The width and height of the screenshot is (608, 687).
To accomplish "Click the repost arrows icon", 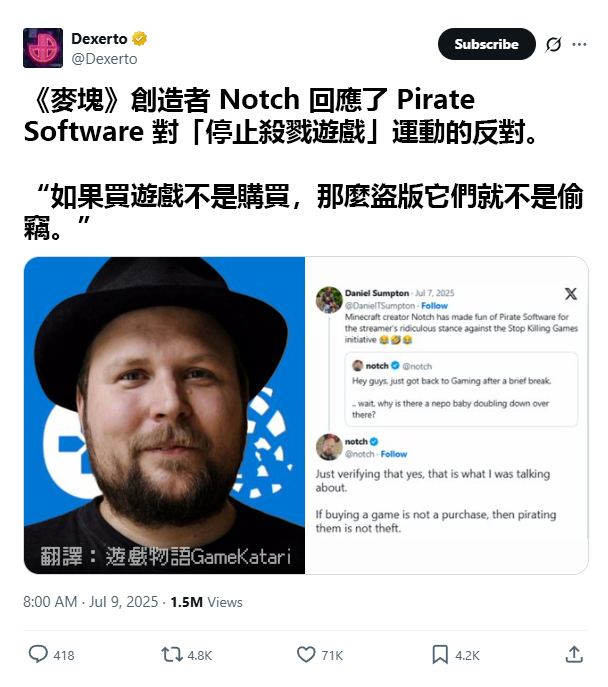I will click(172, 655).
